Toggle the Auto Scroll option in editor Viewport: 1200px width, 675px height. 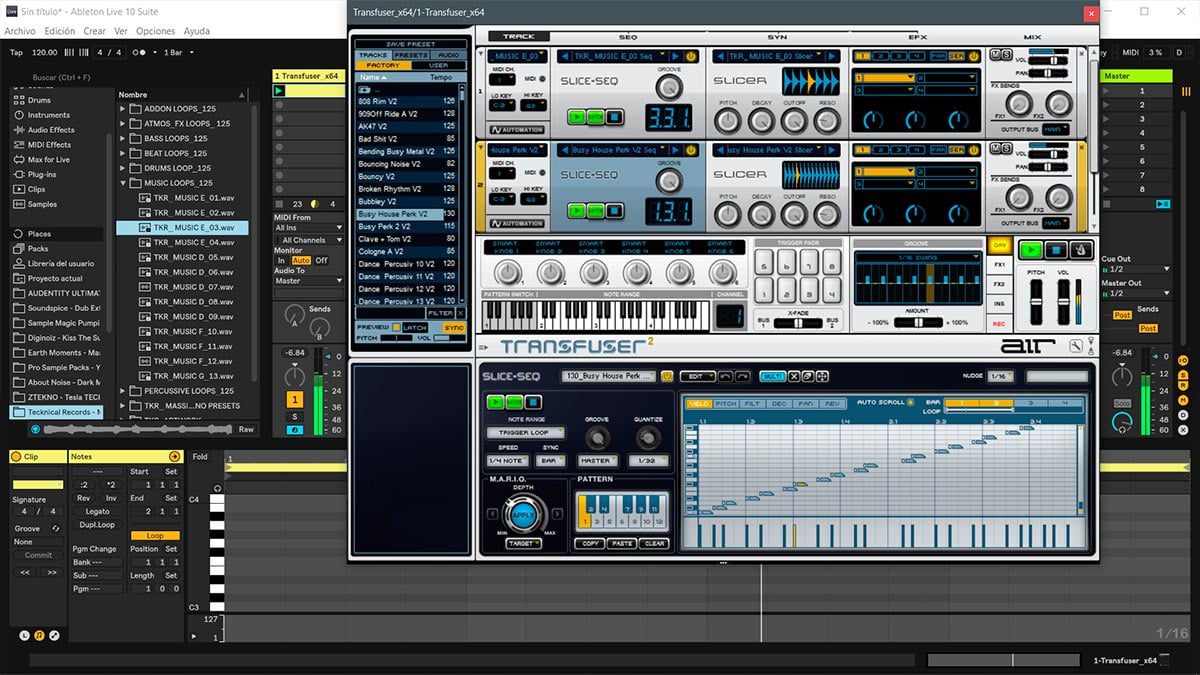point(910,402)
